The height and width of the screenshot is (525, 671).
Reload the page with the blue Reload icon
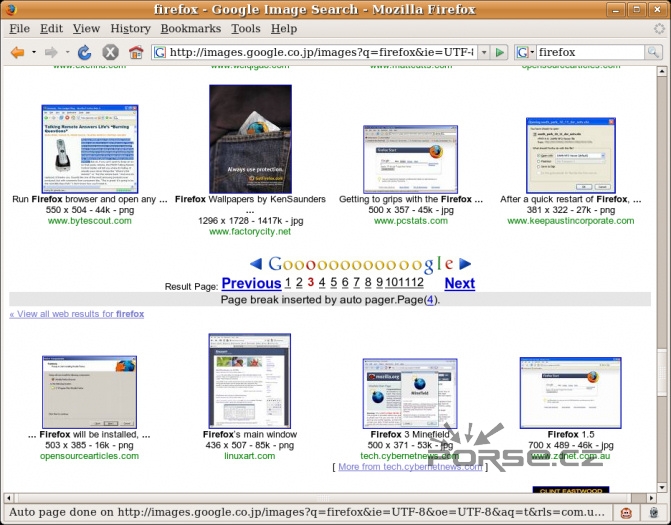[x=85, y=52]
